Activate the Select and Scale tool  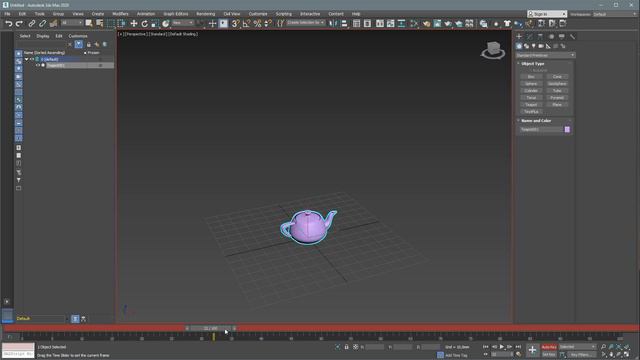point(155,24)
